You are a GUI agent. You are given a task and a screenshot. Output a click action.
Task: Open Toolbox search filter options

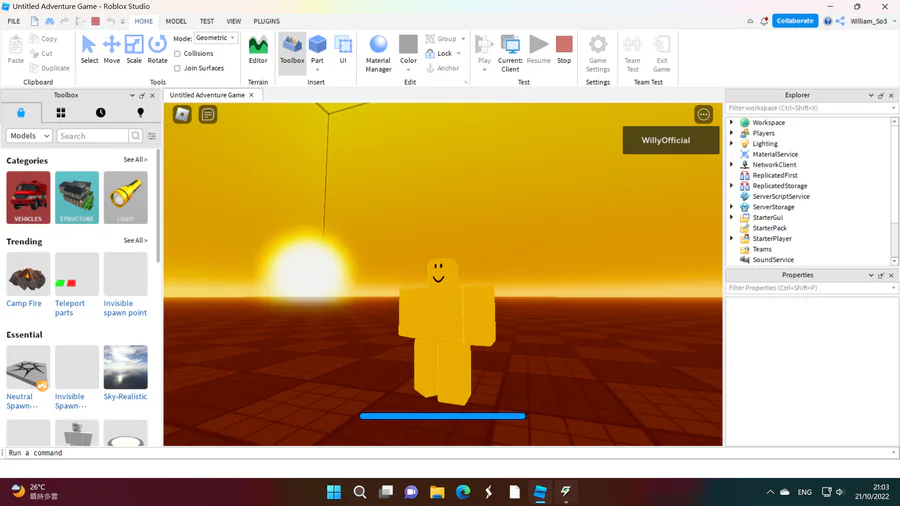tap(152, 136)
